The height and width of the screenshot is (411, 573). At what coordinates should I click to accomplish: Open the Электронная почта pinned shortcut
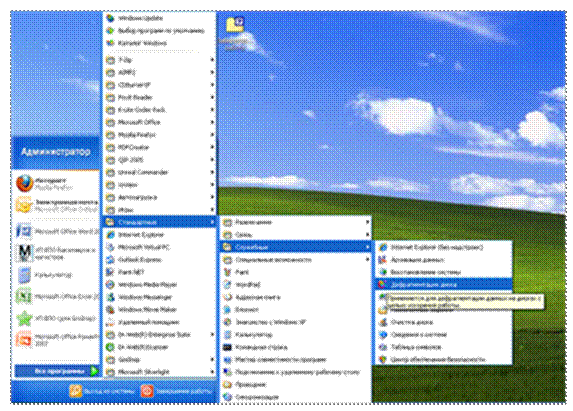[56, 205]
